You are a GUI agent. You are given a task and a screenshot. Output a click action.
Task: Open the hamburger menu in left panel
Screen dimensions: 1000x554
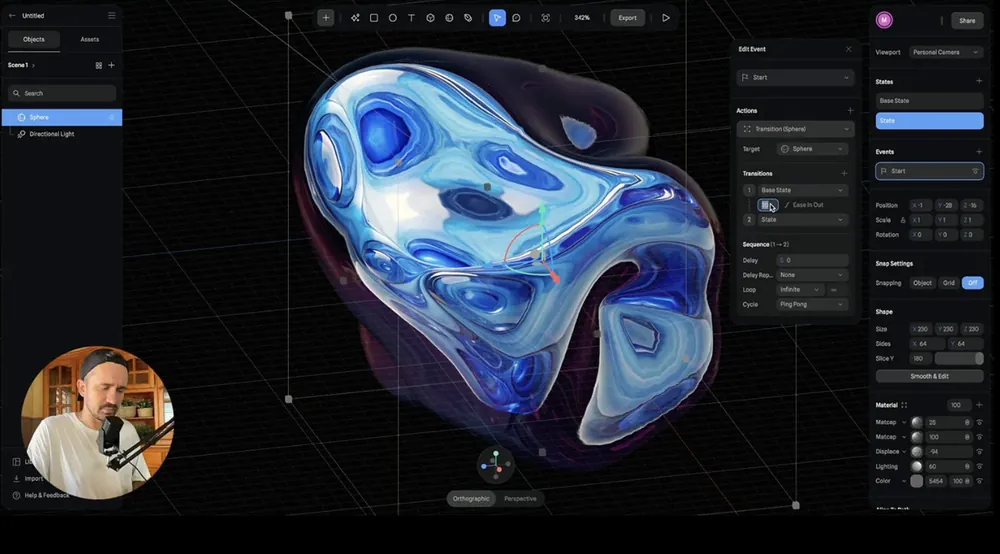click(112, 15)
